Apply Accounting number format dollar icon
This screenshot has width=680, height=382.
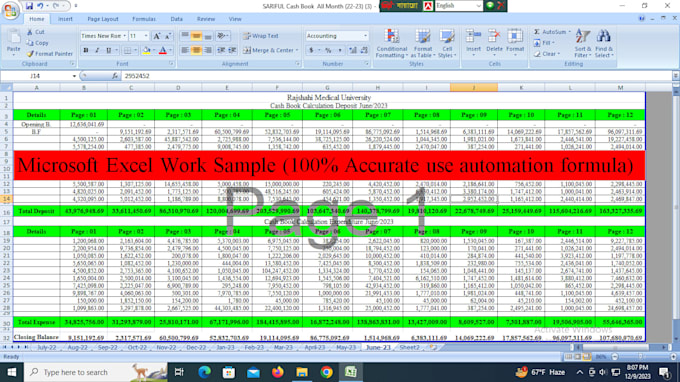[311, 50]
